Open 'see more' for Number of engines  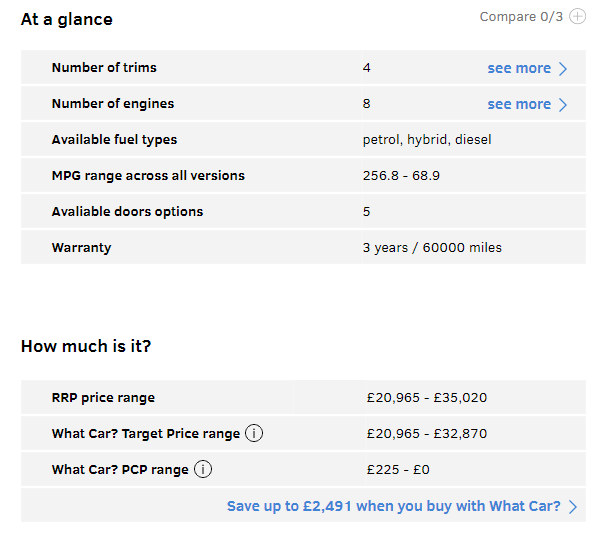coord(519,104)
